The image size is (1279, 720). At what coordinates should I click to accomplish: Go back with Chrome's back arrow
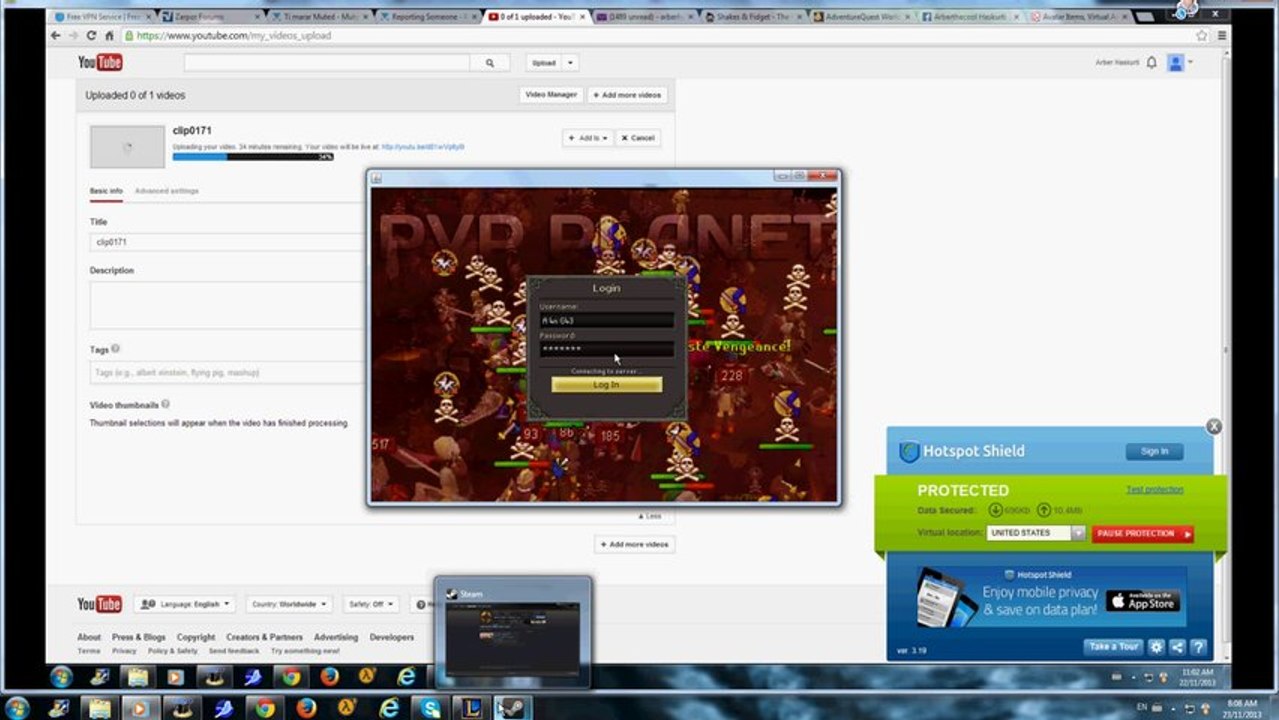pos(56,35)
